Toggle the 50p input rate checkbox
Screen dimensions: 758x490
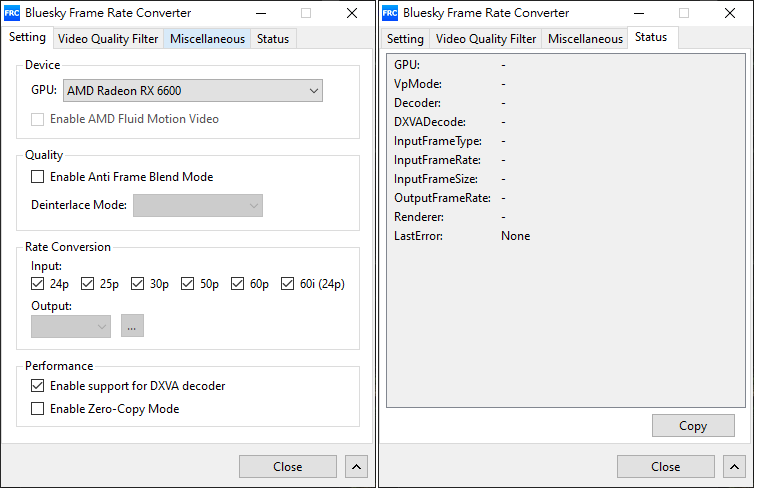(188, 284)
